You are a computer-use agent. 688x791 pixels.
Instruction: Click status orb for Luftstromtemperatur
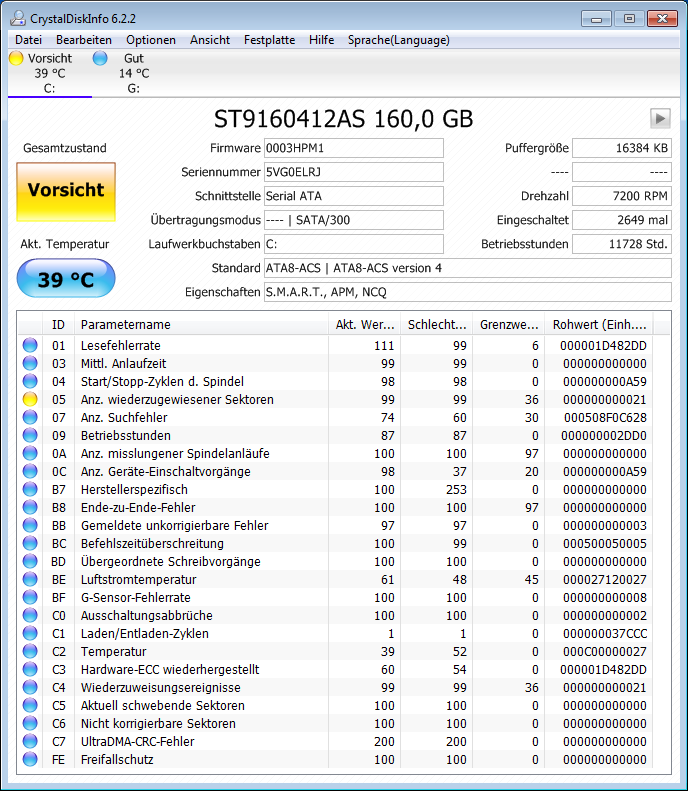(x=30, y=579)
